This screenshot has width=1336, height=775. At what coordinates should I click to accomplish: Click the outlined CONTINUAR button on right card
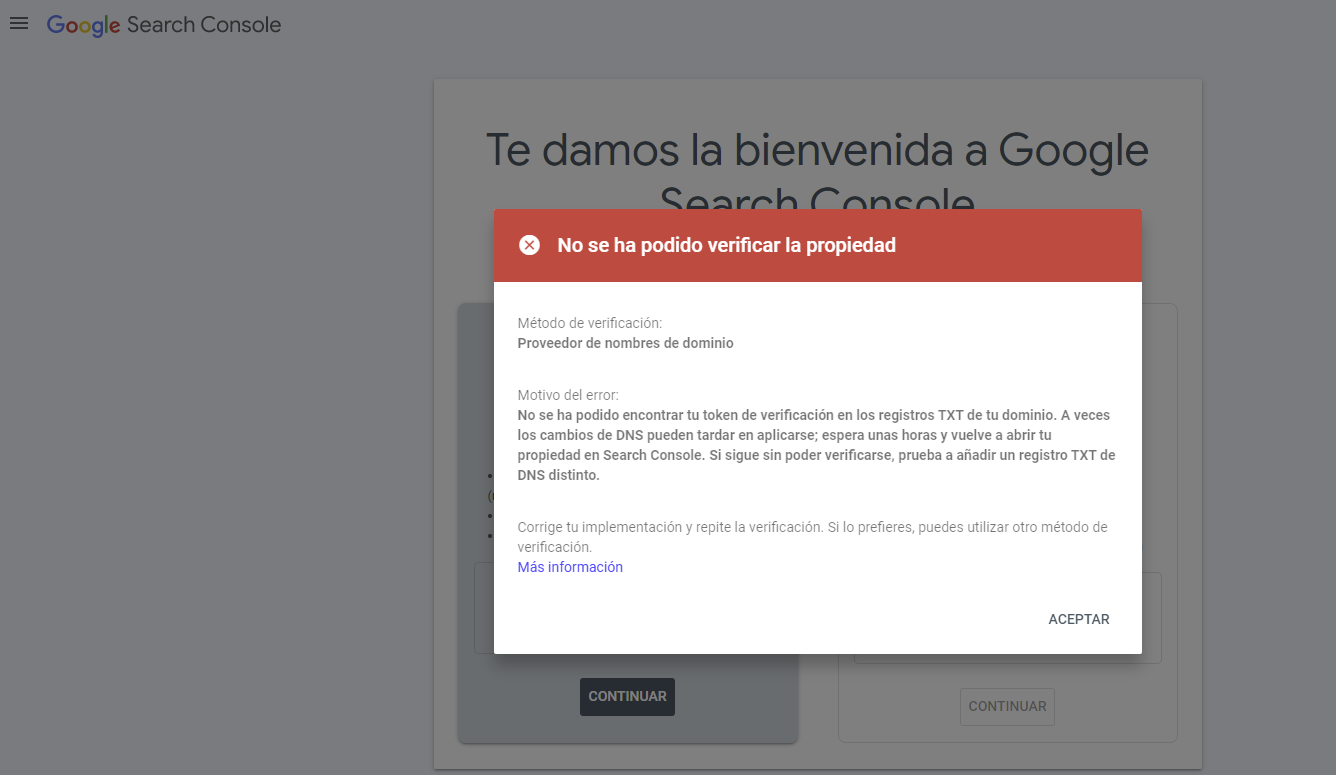[1007, 706]
